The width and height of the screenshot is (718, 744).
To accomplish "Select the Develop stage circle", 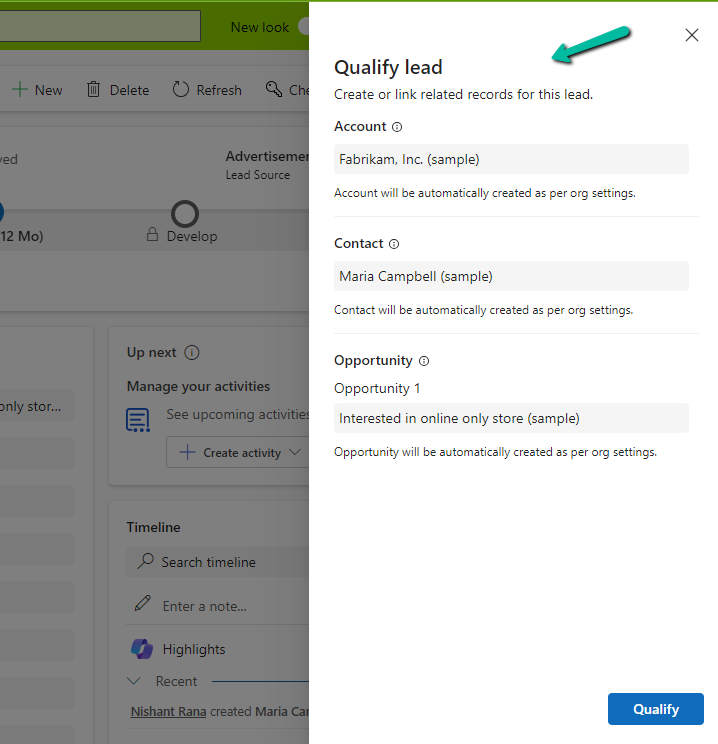I will 185,213.
